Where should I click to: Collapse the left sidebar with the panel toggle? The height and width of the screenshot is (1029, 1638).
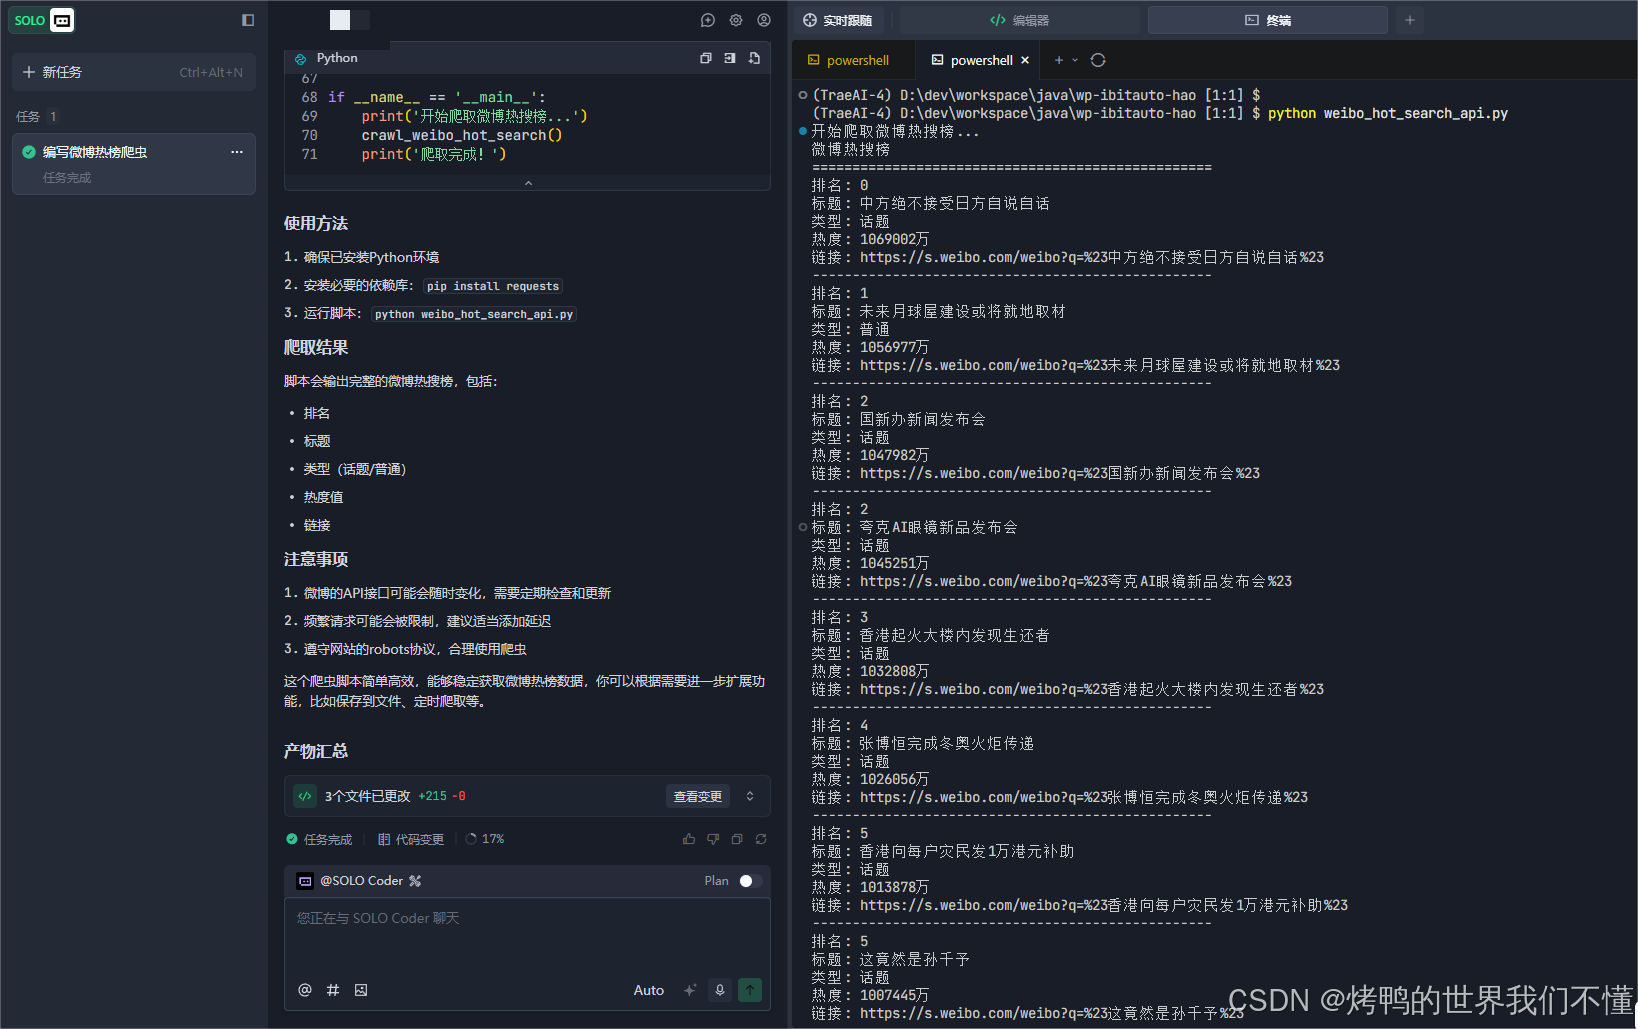(247, 20)
